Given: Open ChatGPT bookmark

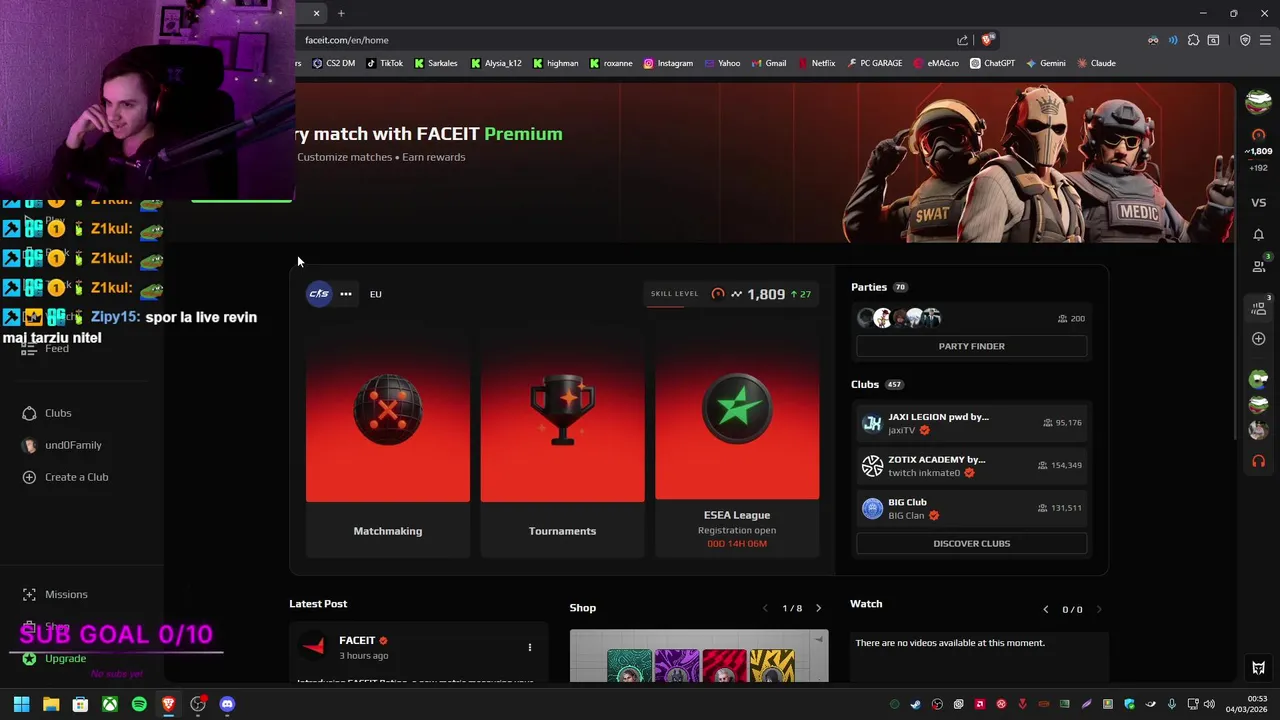Looking at the screenshot, I should [x=992, y=63].
